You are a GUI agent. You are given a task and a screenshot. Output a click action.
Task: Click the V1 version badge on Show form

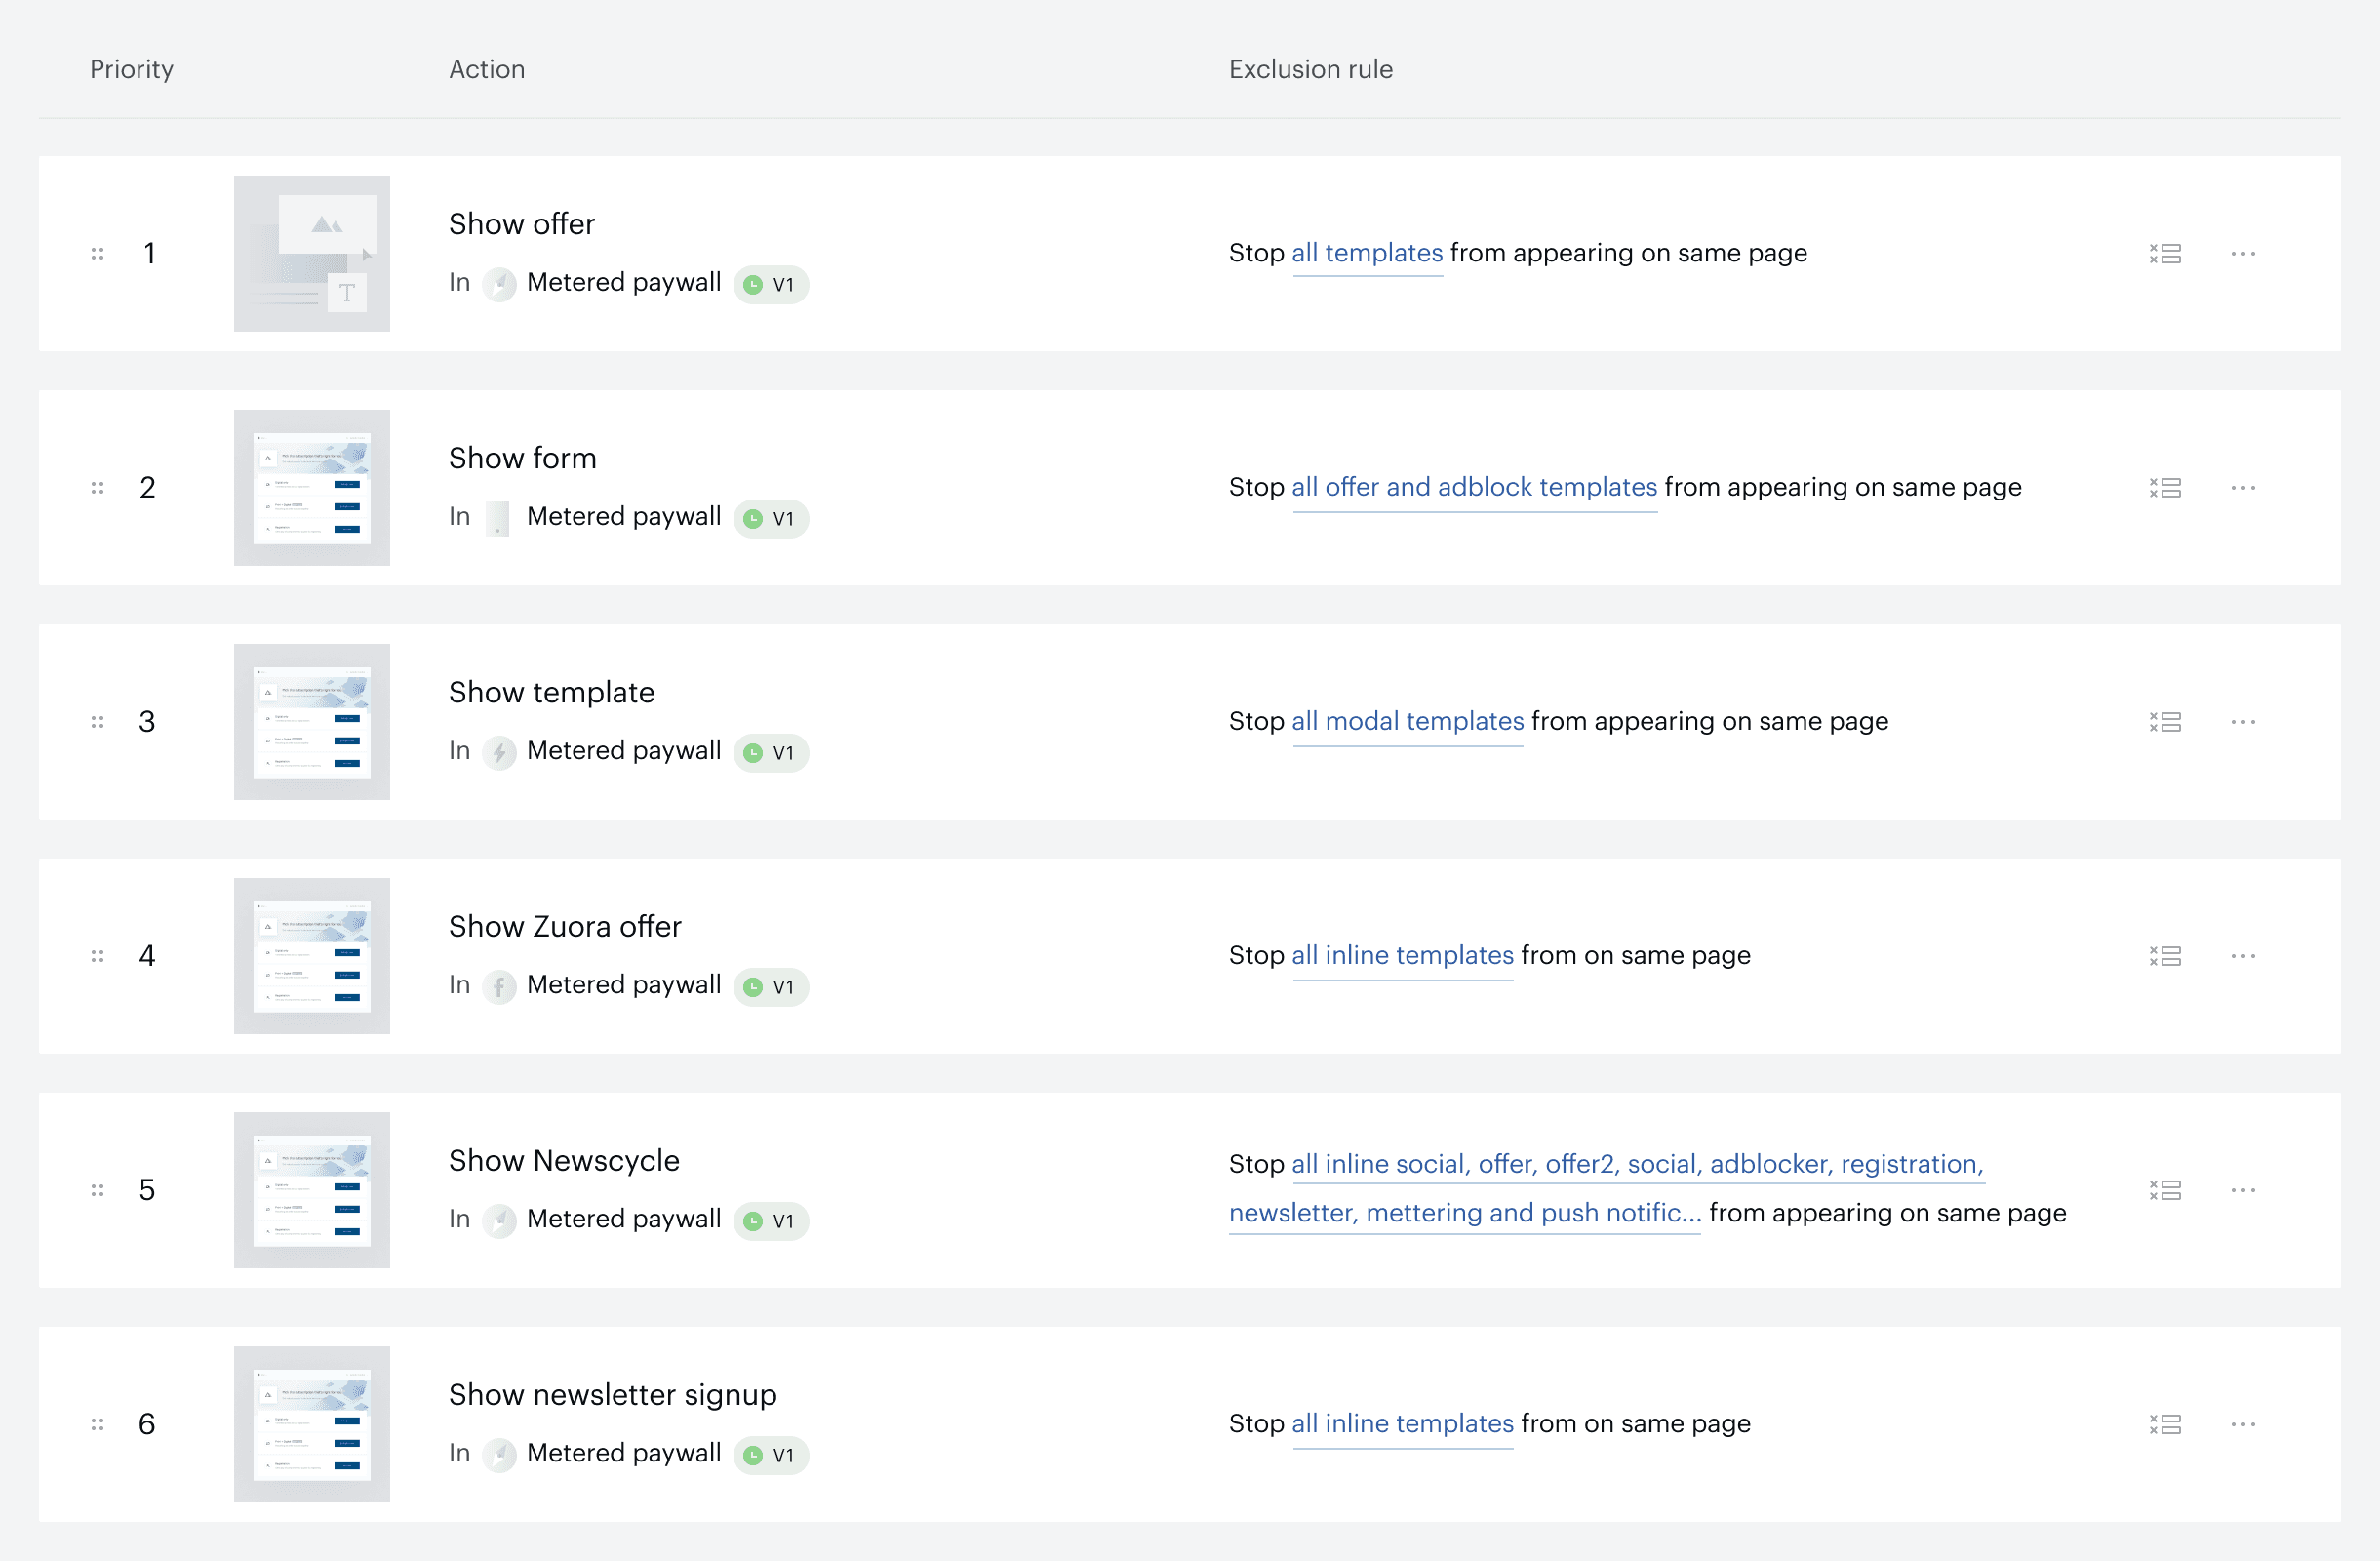[x=771, y=518]
